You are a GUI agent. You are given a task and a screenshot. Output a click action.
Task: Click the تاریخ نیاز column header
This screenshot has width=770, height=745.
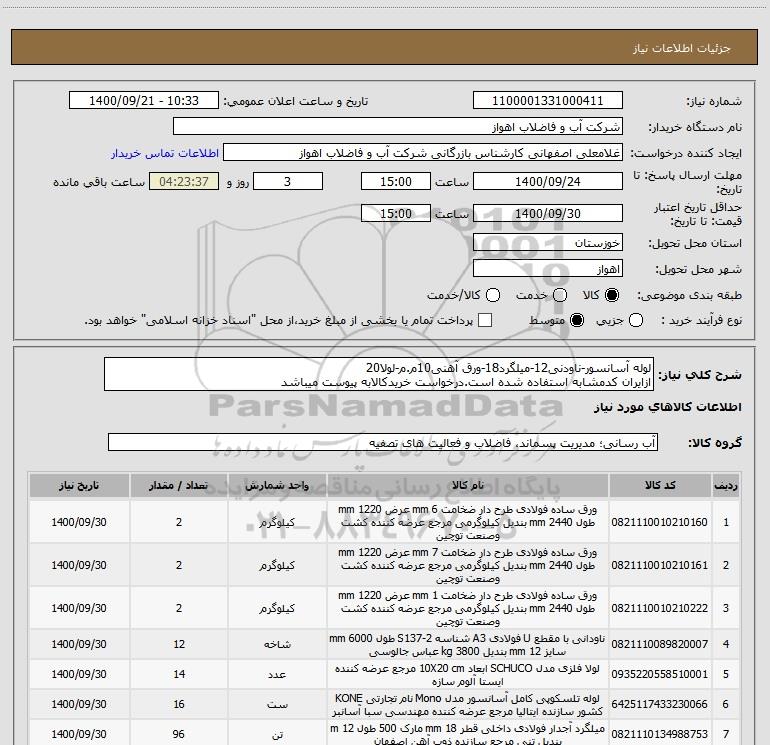(79, 486)
